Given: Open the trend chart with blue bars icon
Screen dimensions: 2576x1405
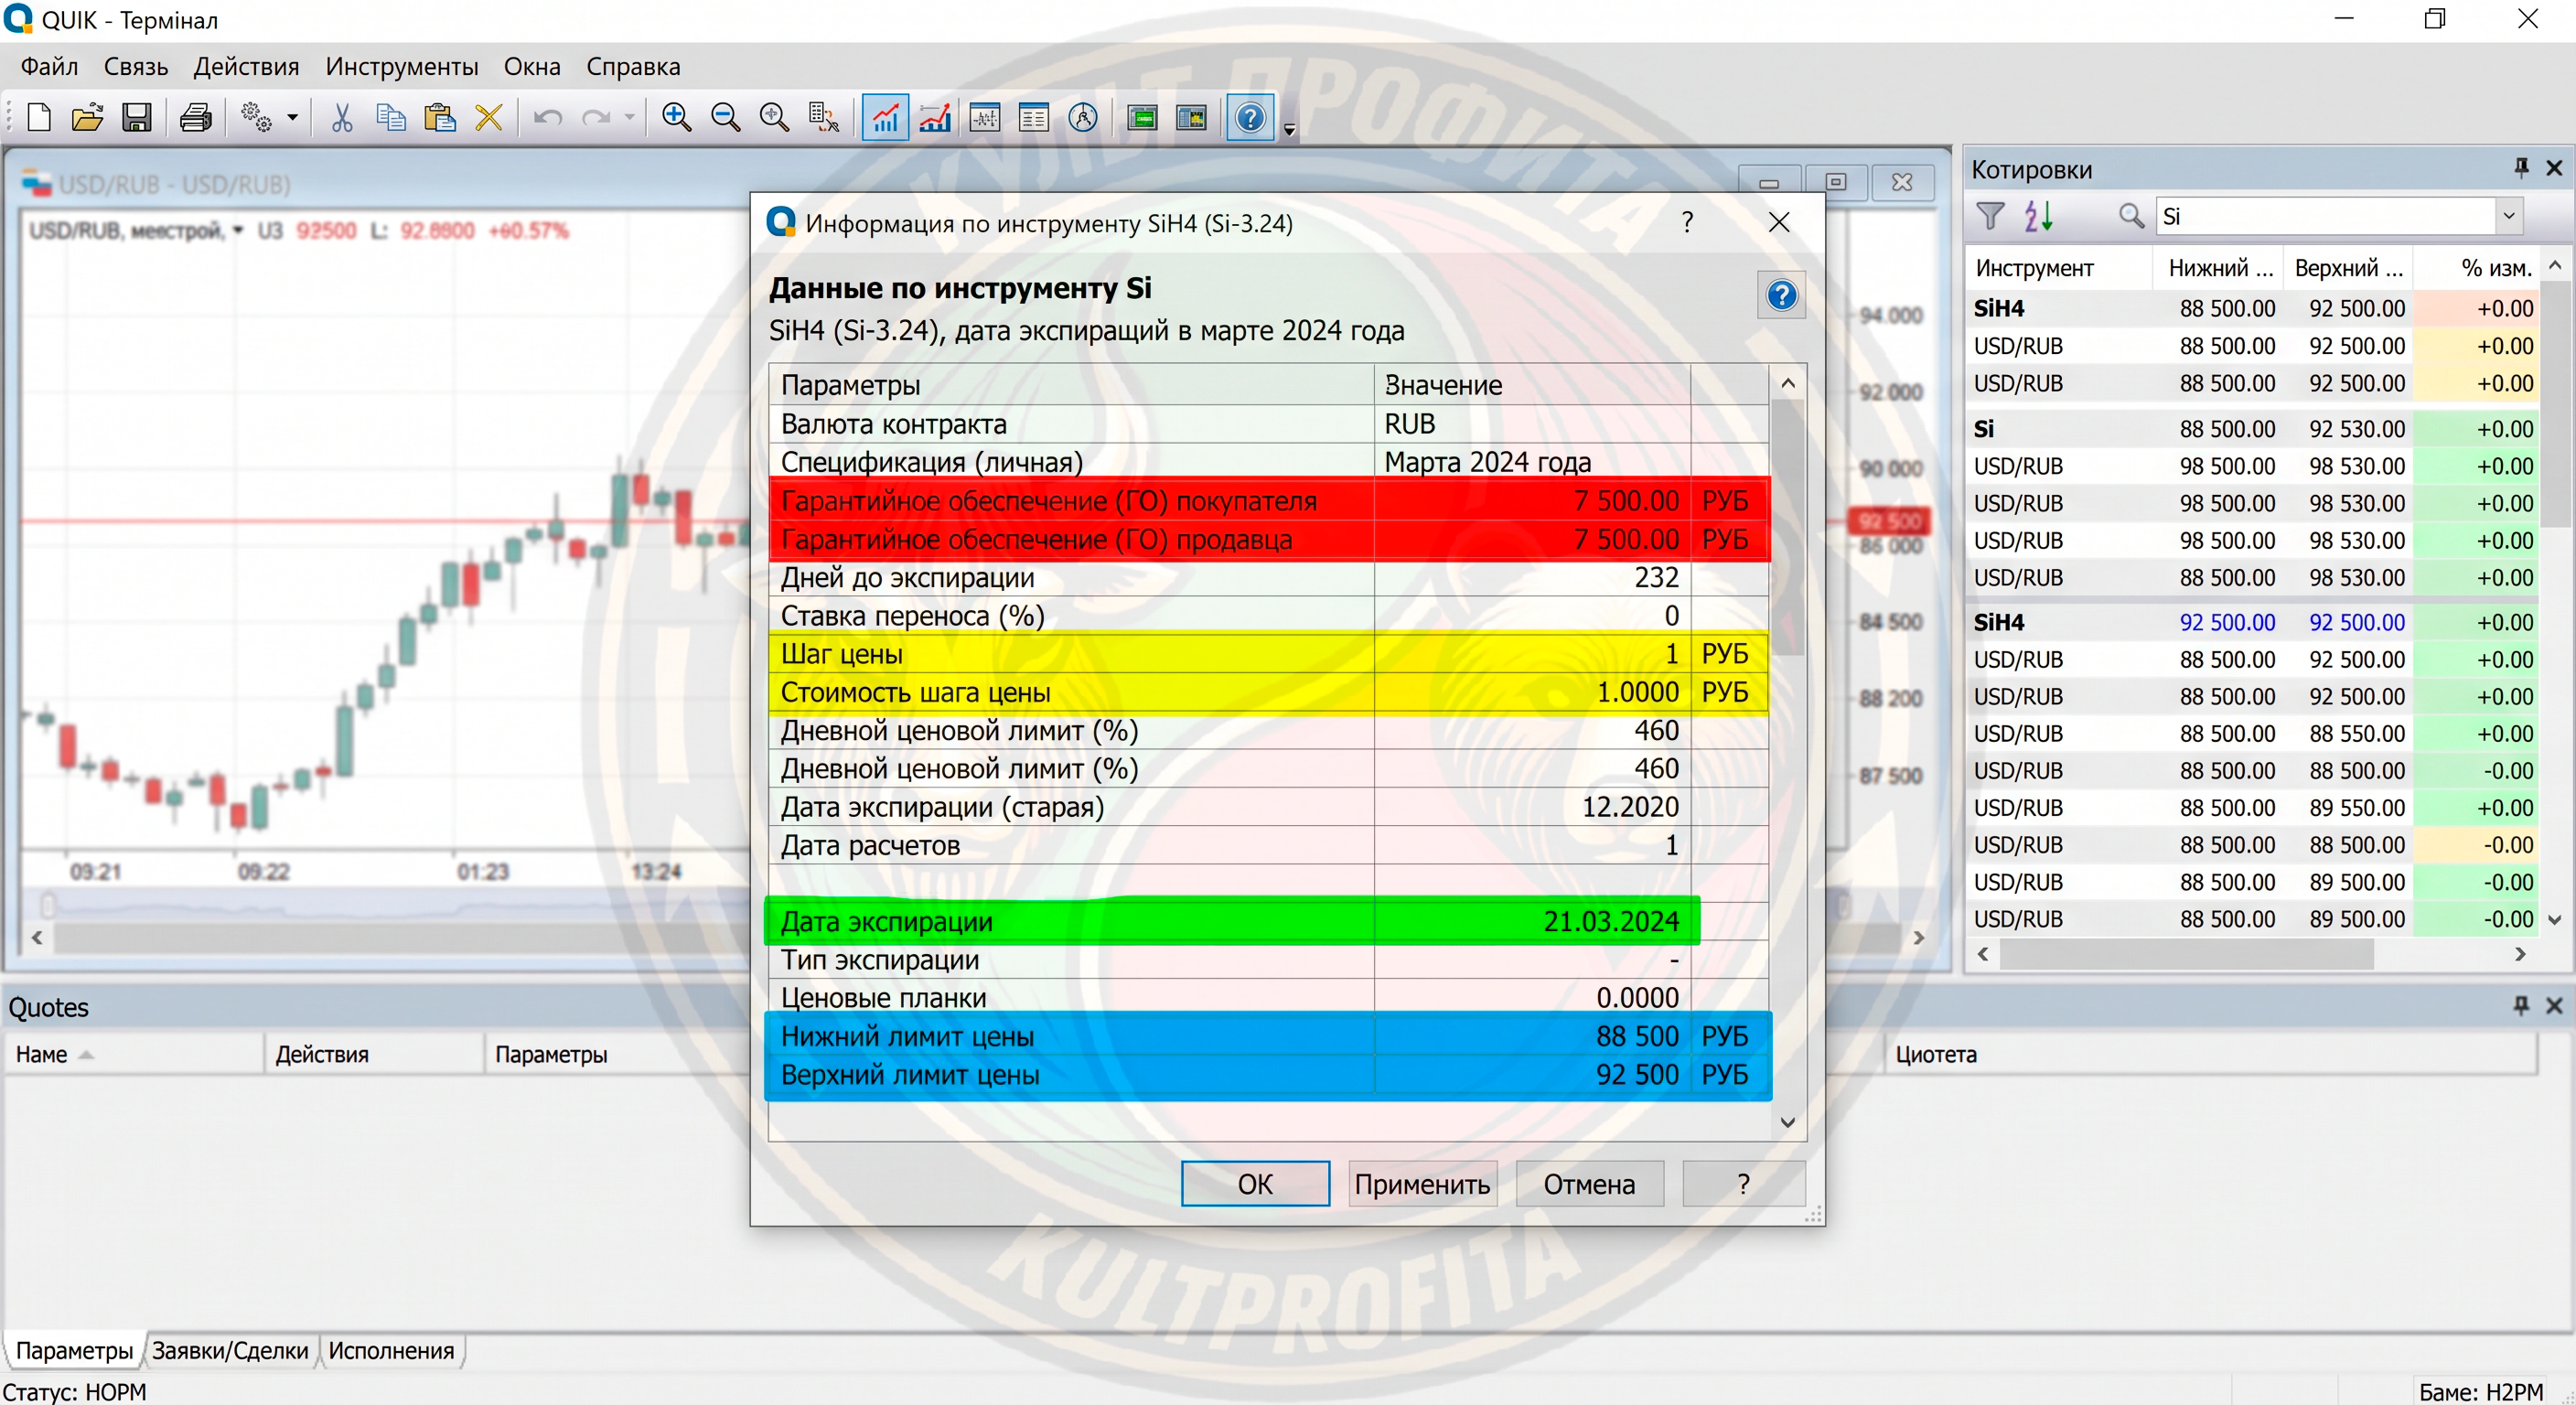Looking at the screenshot, I should 935,118.
